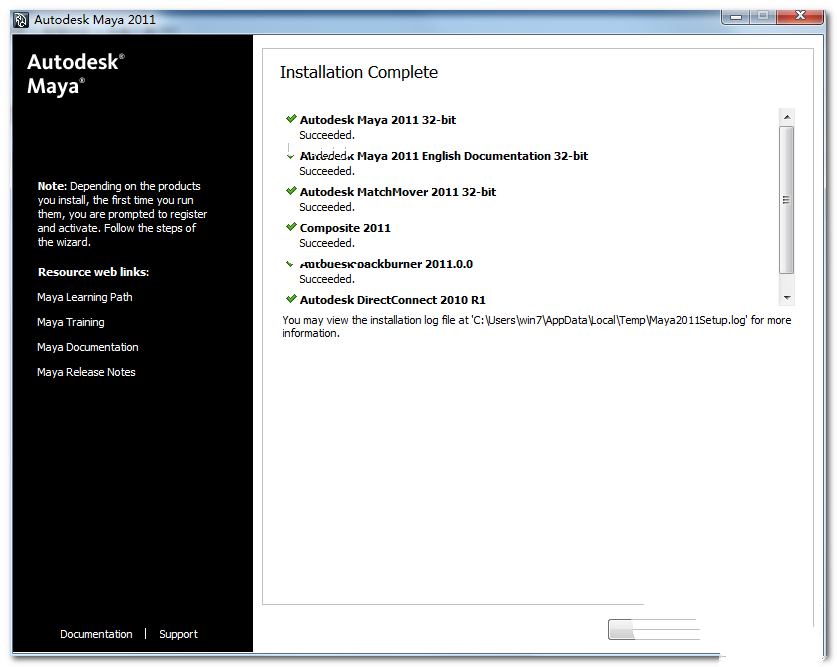This screenshot has width=837, height=667.
Task: Click the checkmark beside Autodesk MatchMover 2011 32-bit
Action: tap(291, 190)
